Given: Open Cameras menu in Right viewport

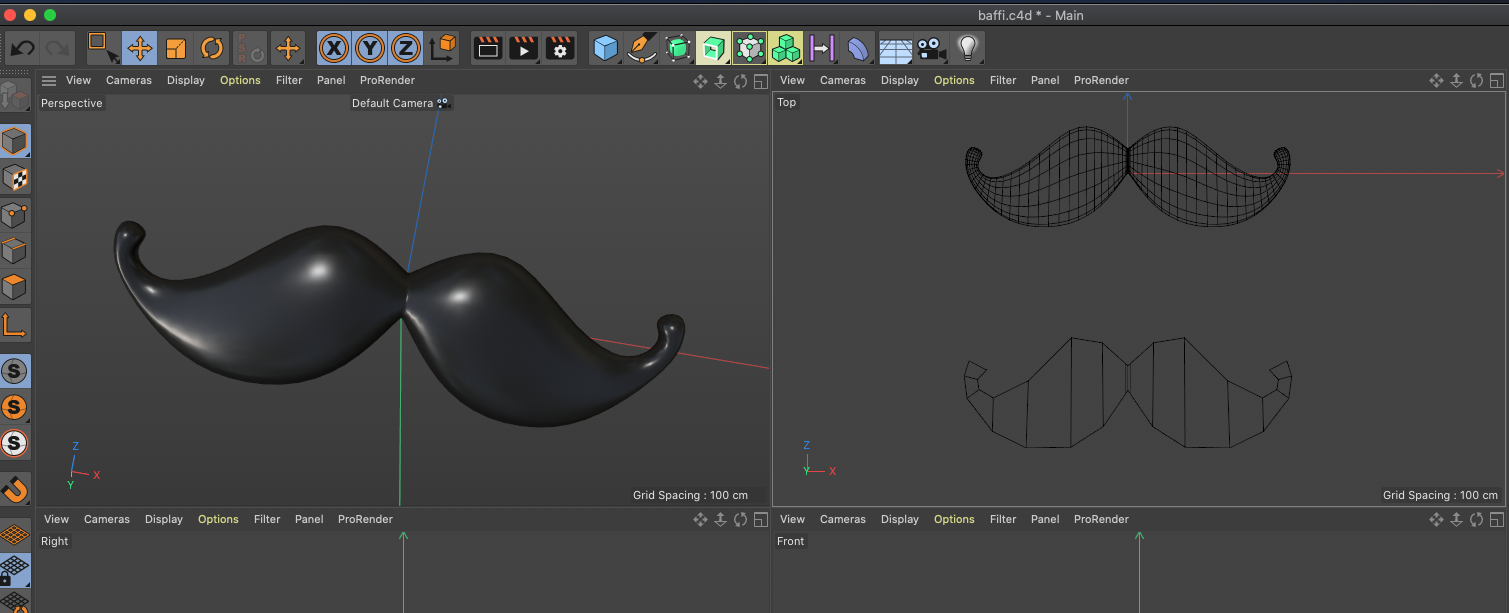Looking at the screenshot, I should pos(107,519).
